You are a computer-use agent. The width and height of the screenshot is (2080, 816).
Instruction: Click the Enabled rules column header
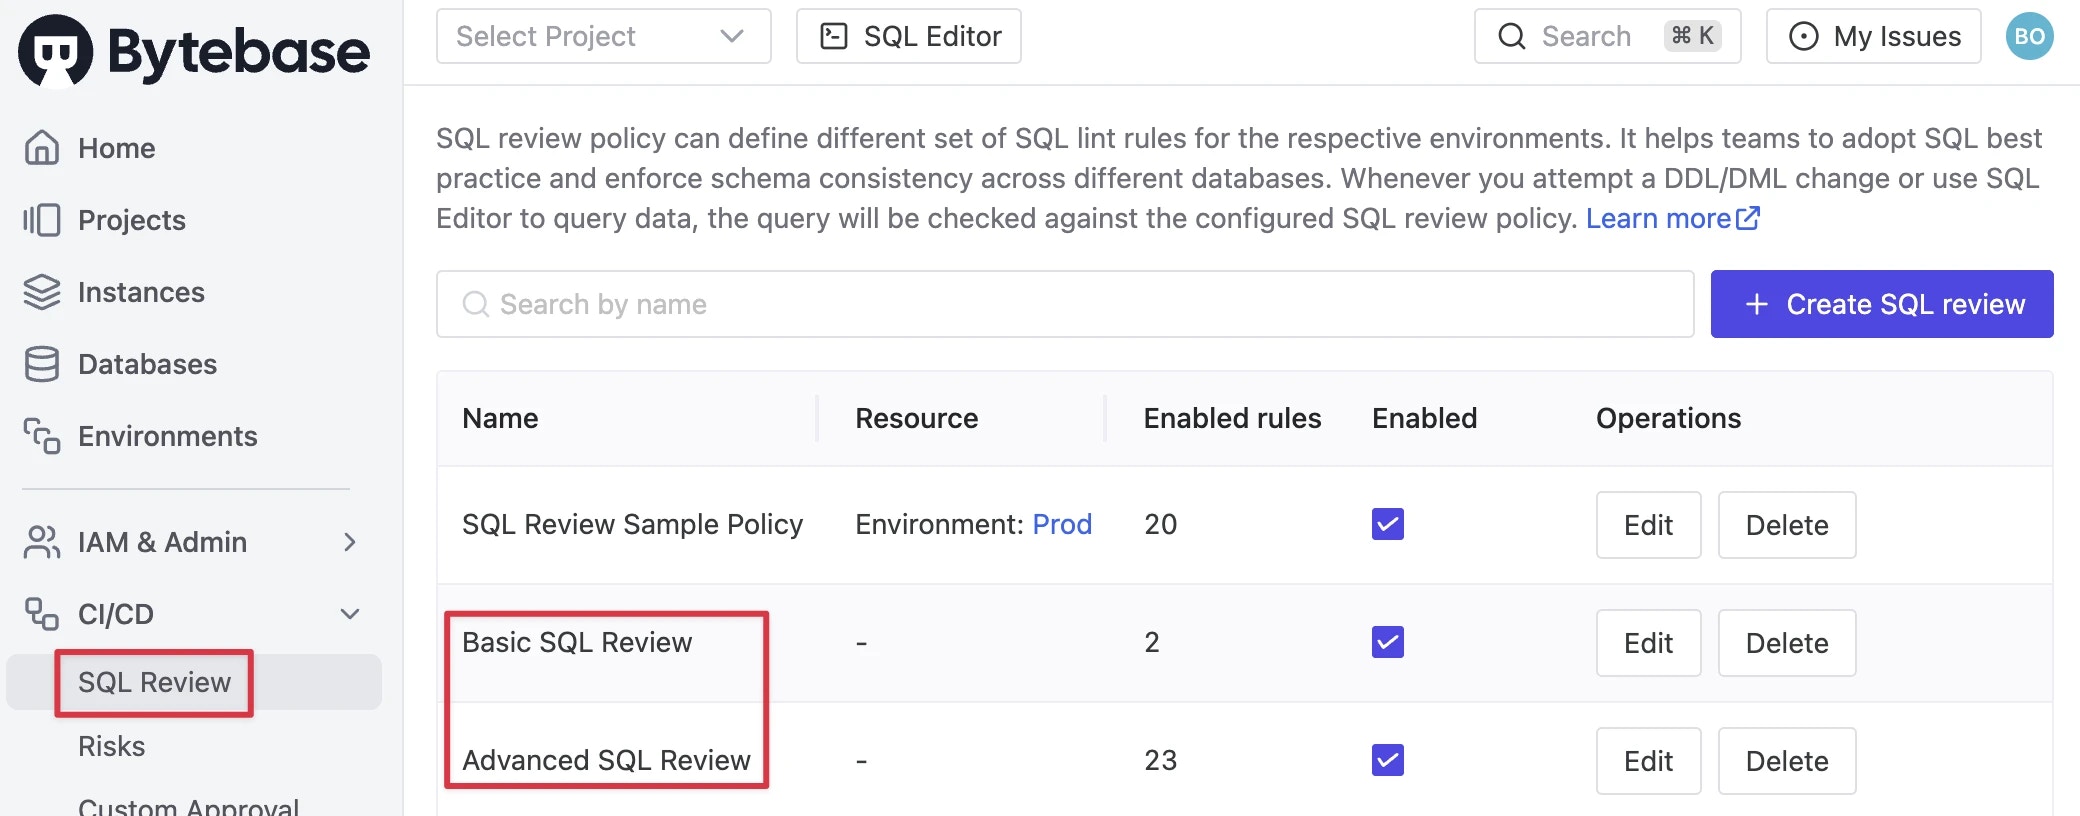[1232, 418]
